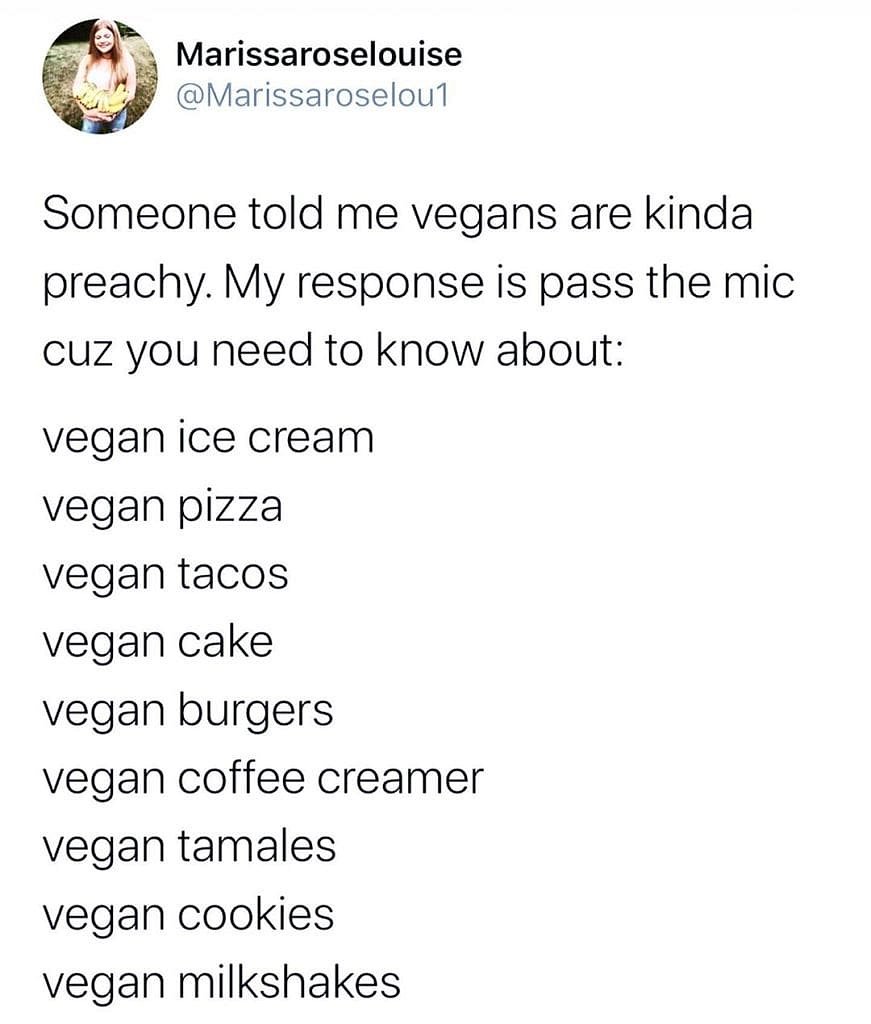Image resolution: width=871 pixels, height=1024 pixels.
Task: Click on 'vegan cake' in the list
Action: 157,642
